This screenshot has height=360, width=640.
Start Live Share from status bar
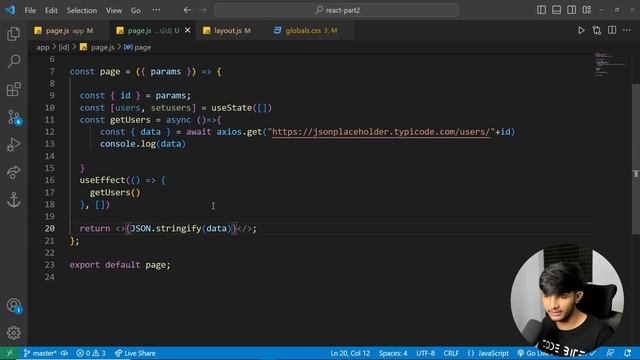point(135,353)
